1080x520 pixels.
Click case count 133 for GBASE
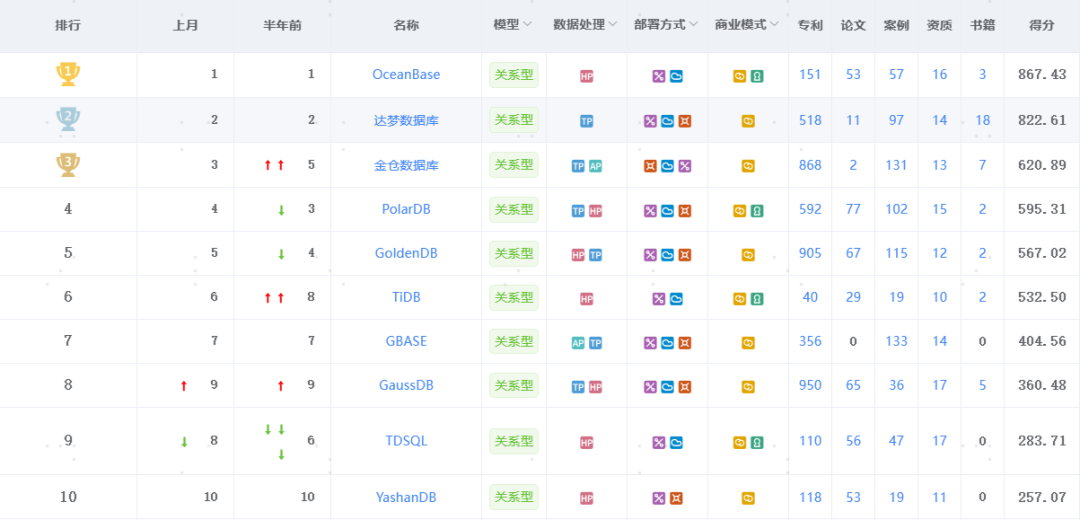pos(896,342)
